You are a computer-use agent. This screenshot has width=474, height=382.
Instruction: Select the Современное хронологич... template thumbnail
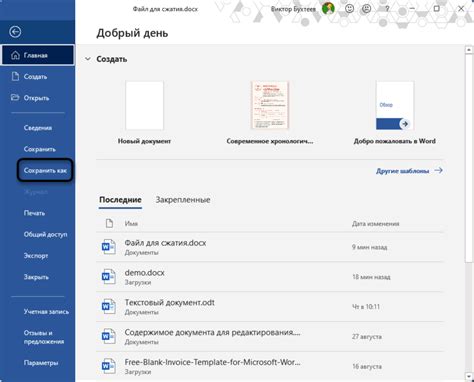coord(270,105)
